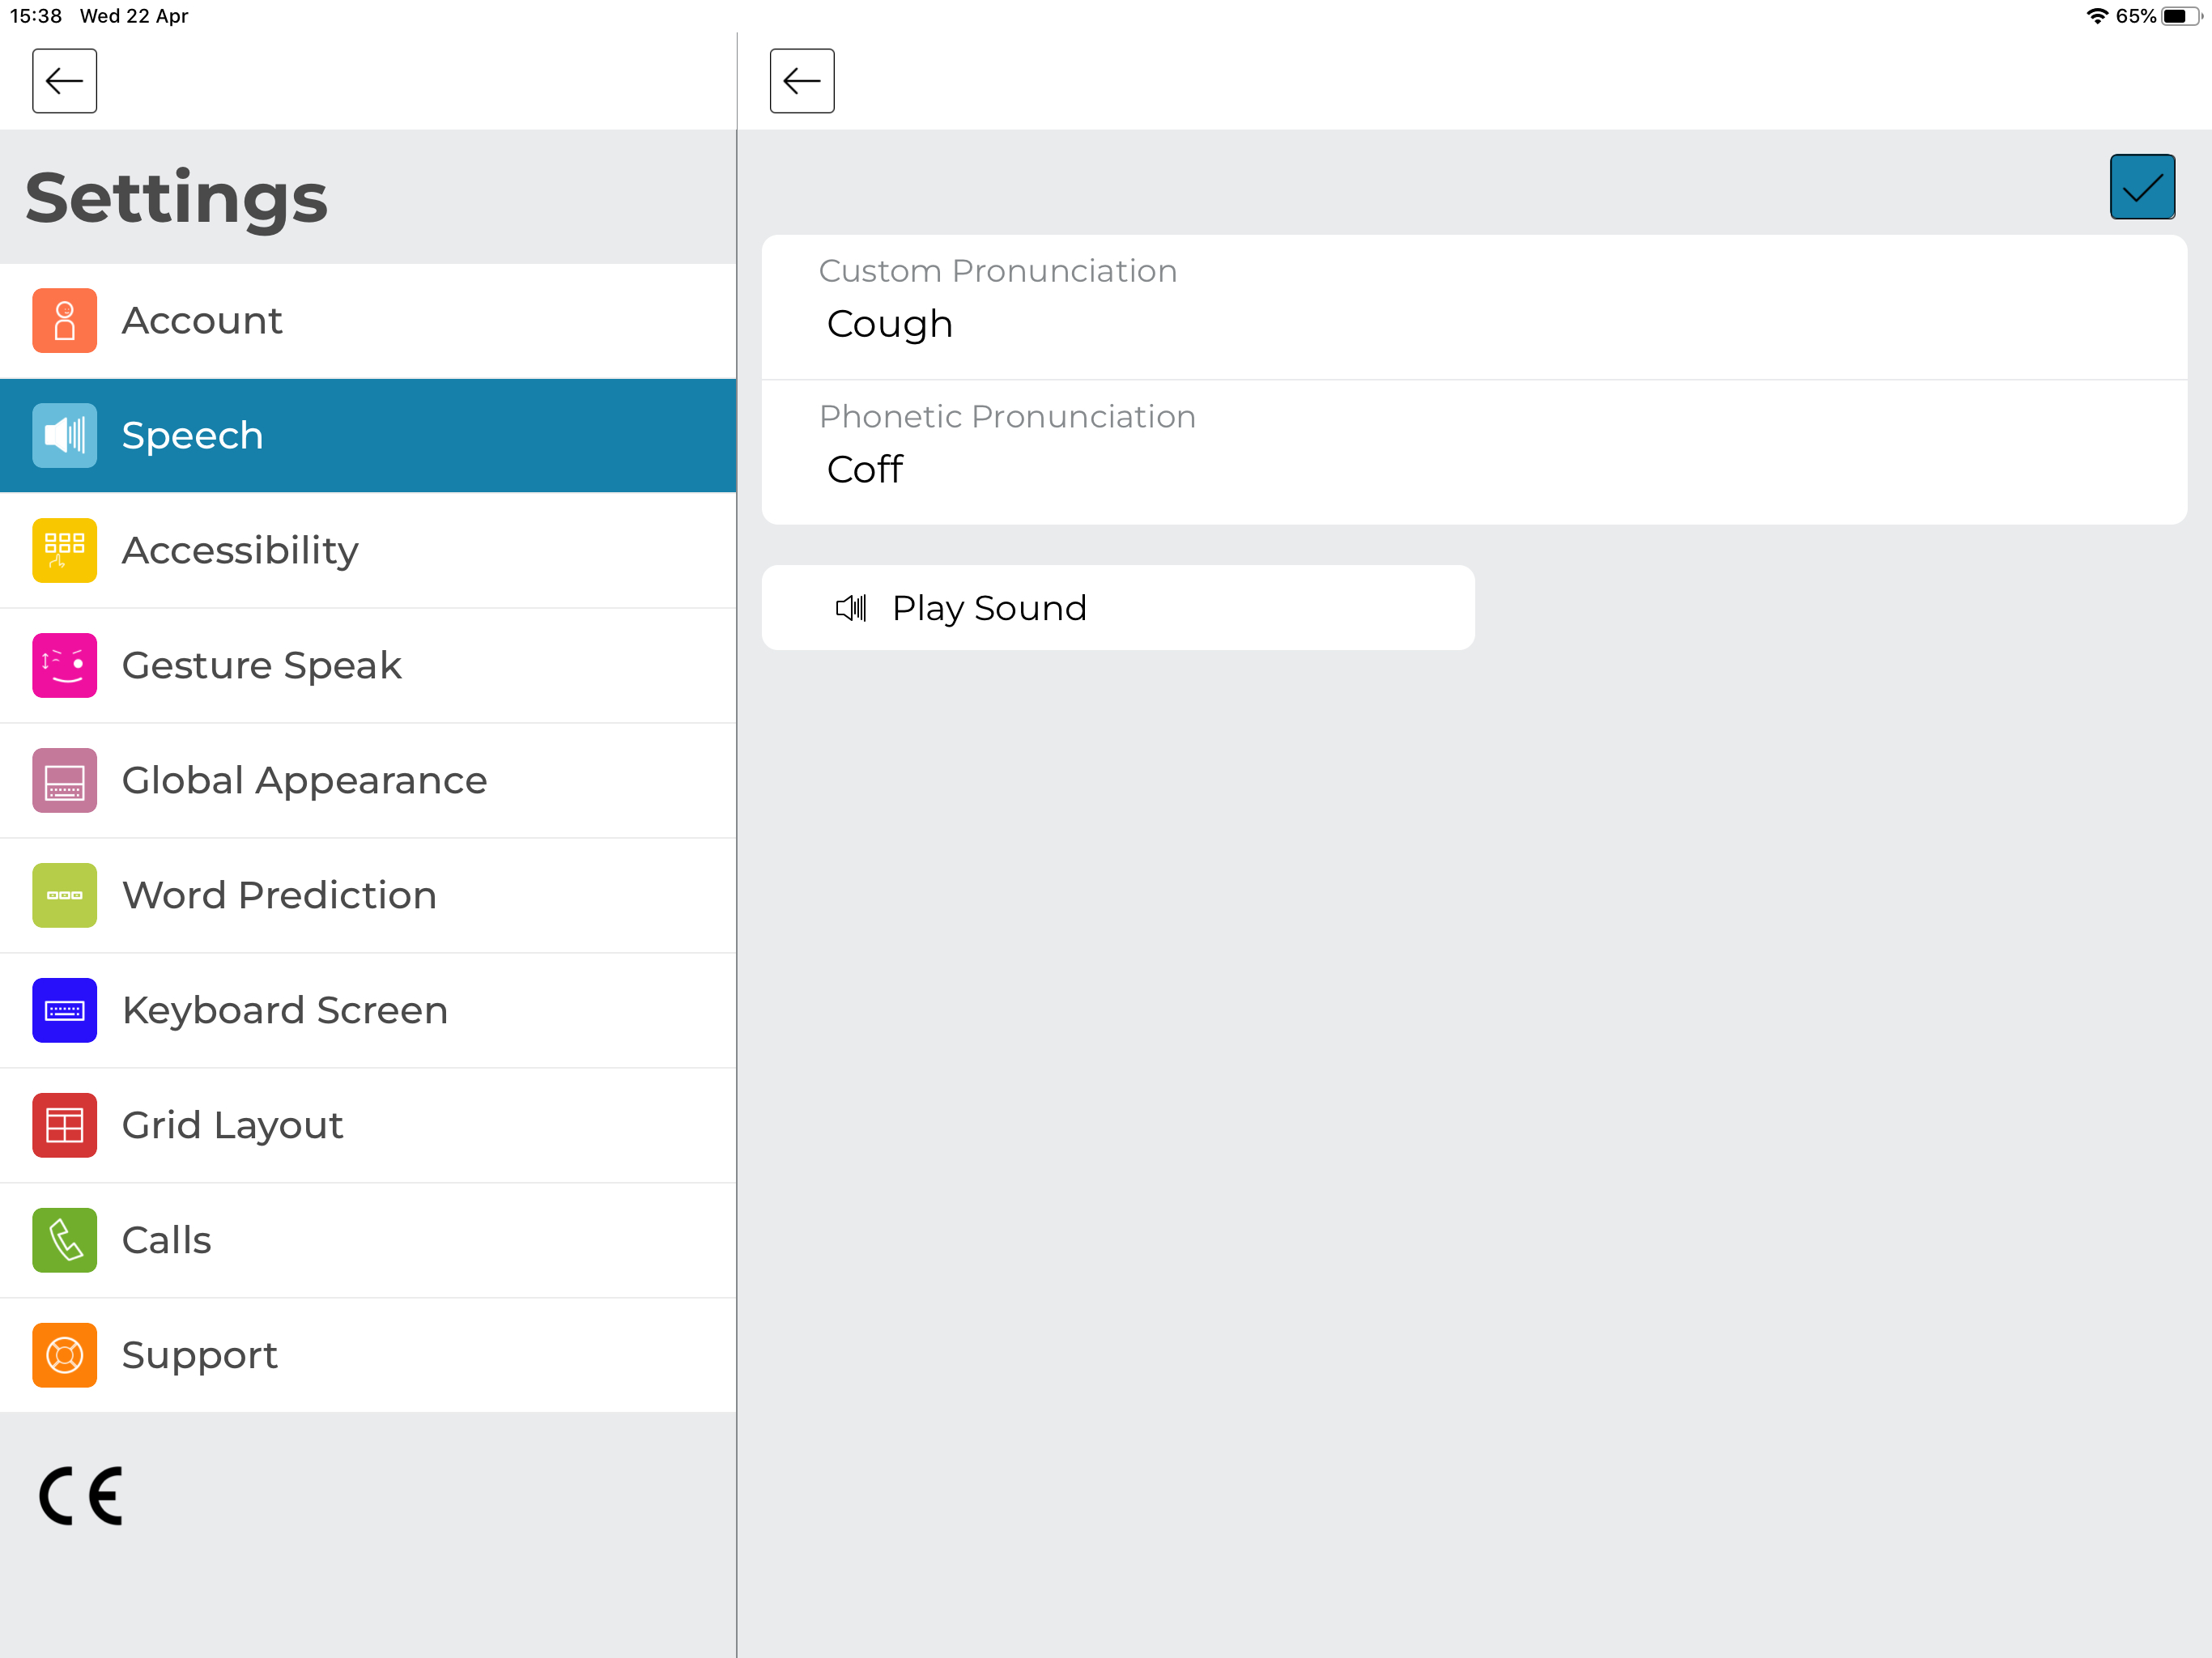Tap the Wi-Fi status icon

2097,16
